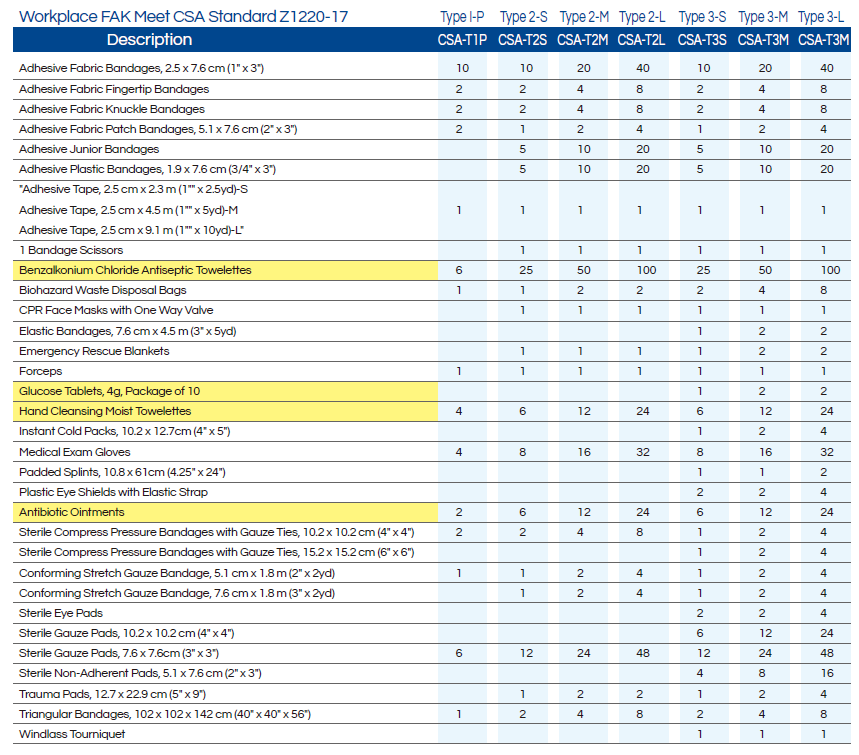
Task: Select the 'Type 3-M' heading
Action: [x=763, y=17]
